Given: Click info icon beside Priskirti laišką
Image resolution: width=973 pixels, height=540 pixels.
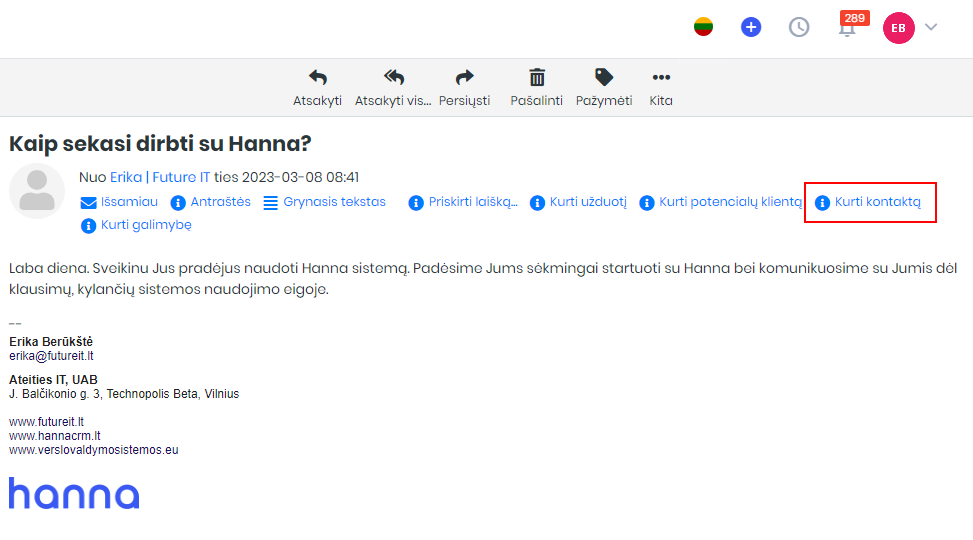Looking at the screenshot, I should (416, 203).
